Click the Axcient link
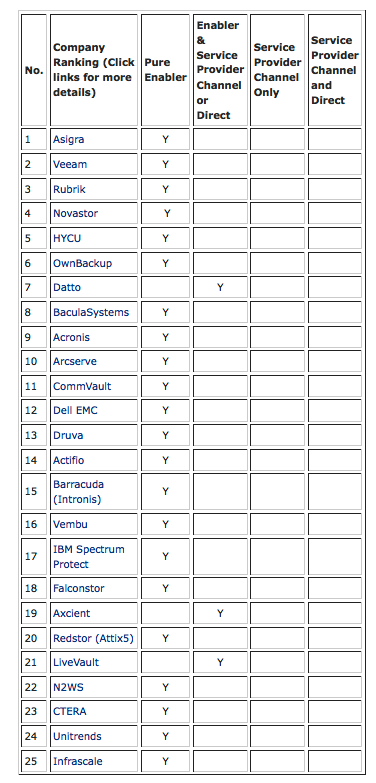This screenshot has height=783, width=376. click(x=72, y=613)
